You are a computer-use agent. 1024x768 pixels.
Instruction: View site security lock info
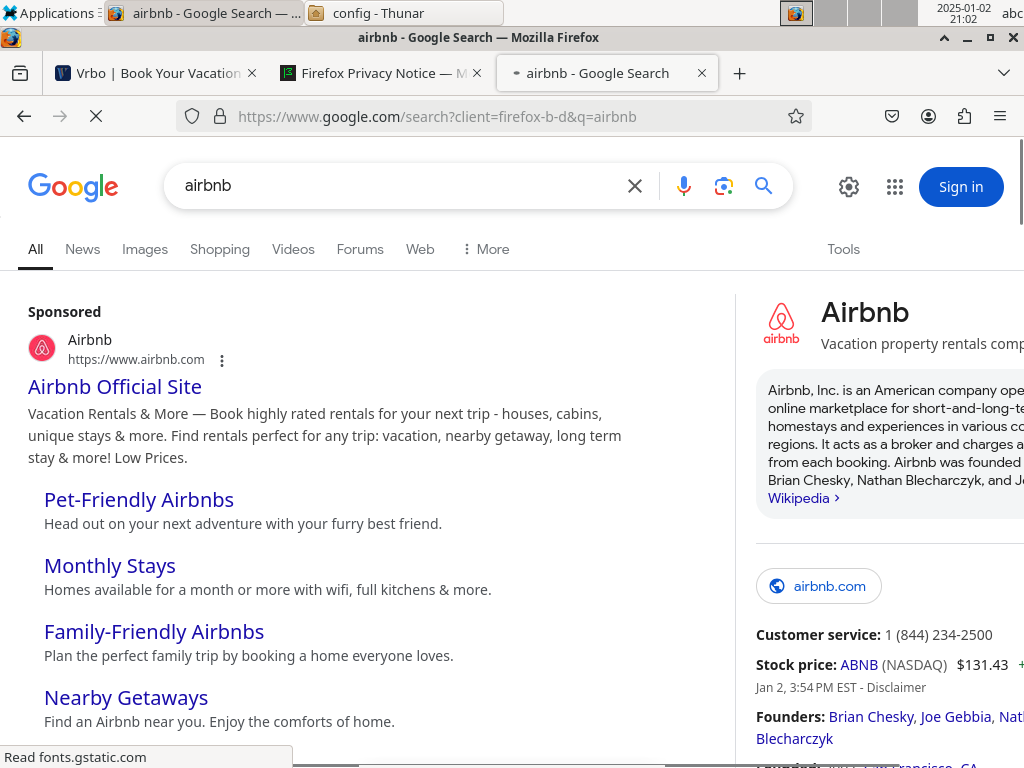click(x=220, y=116)
